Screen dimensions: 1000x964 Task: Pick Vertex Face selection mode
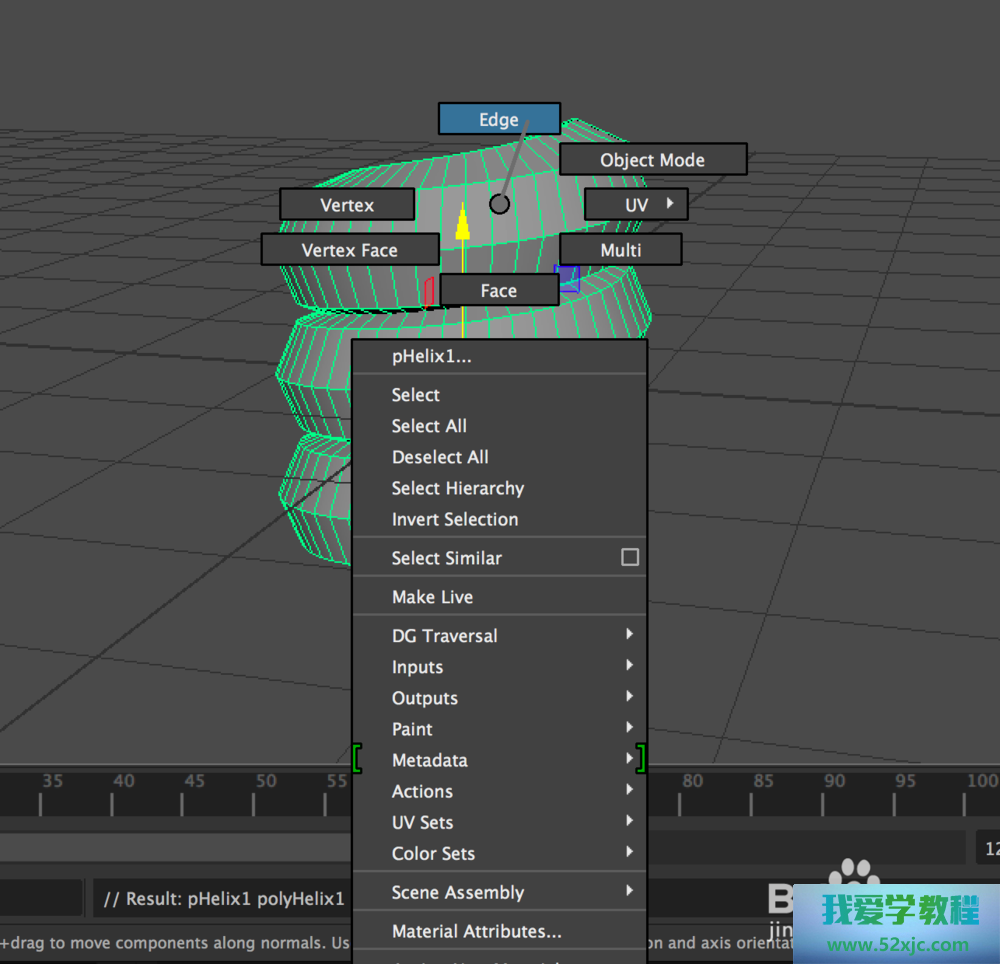pyautogui.click(x=349, y=250)
